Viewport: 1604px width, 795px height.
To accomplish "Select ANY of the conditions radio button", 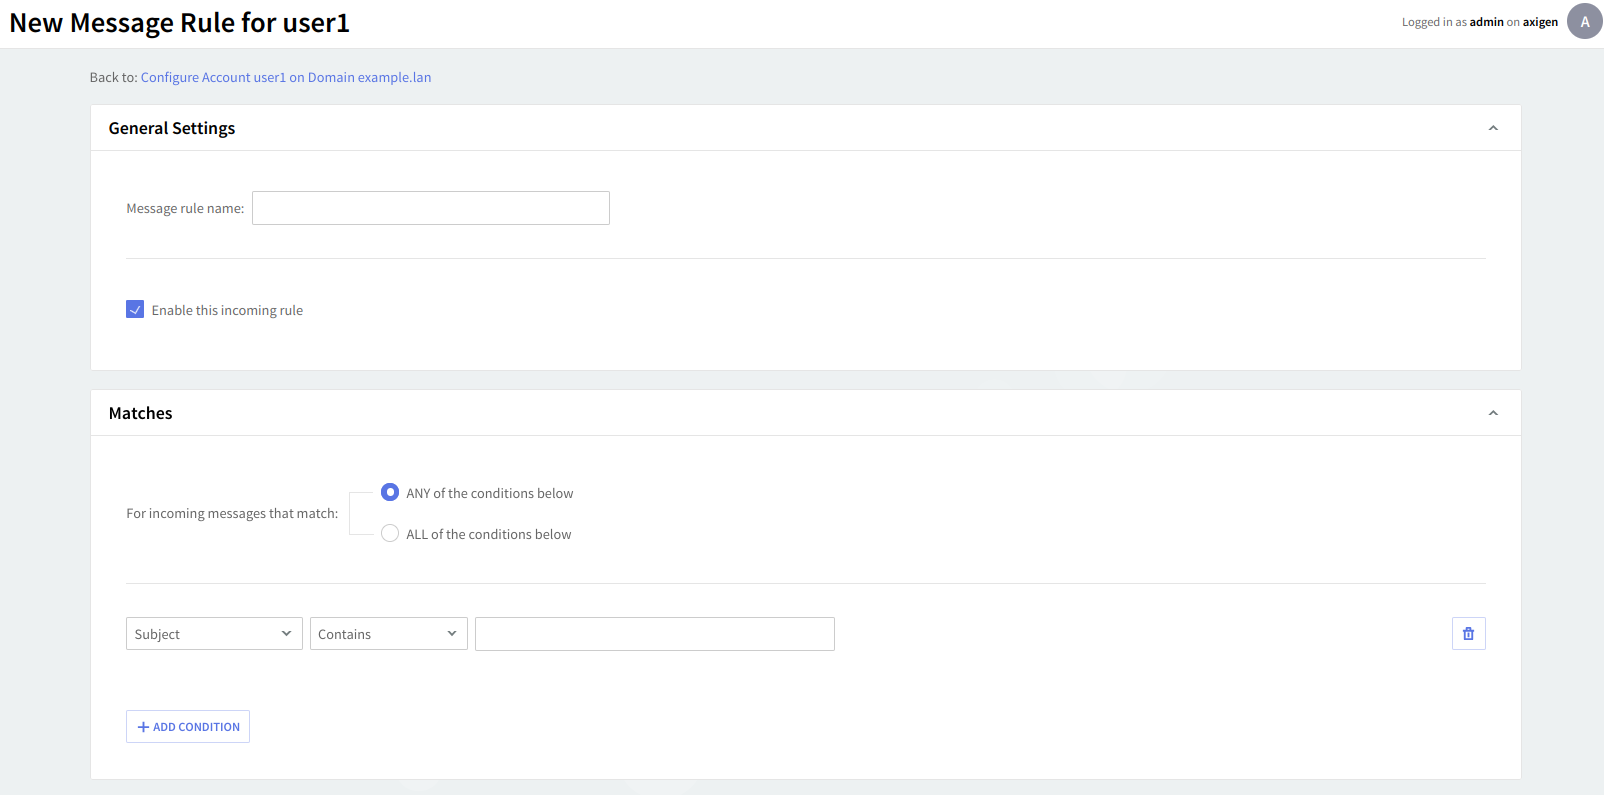I will coord(390,493).
